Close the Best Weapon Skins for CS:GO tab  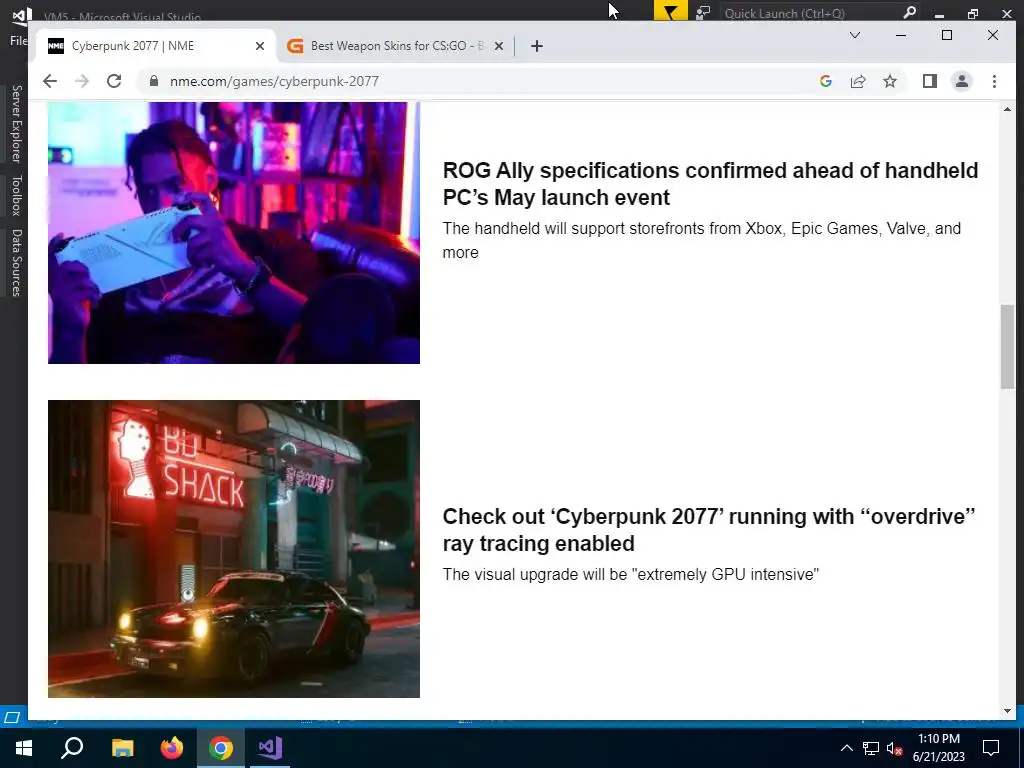pos(499,46)
